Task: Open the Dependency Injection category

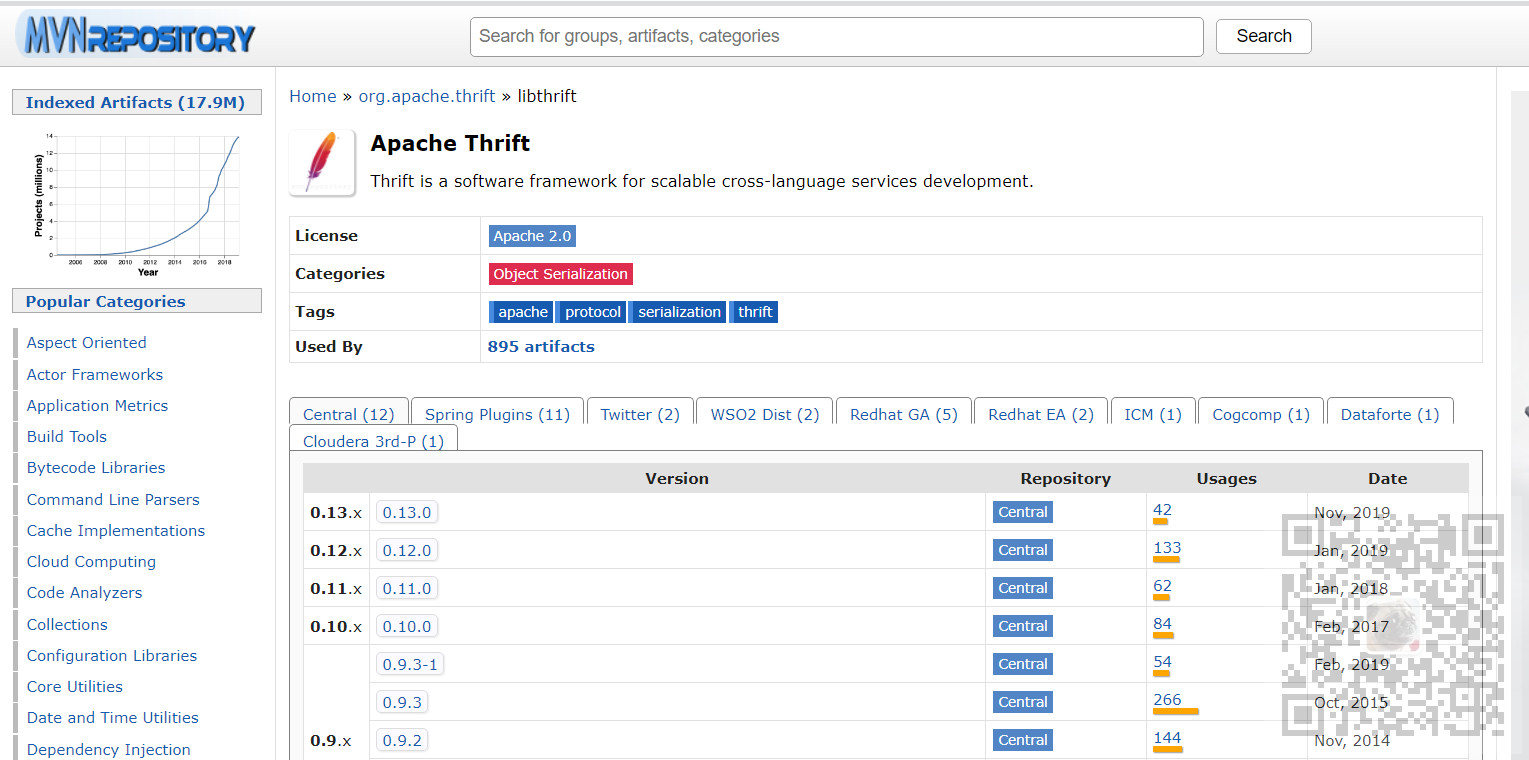Action: pyautogui.click(x=108, y=750)
